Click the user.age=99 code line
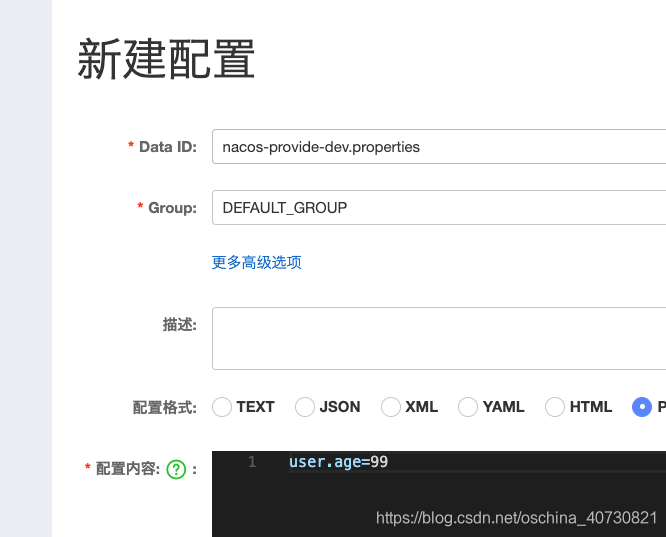Image resolution: width=666 pixels, height=537 pixels. click(x=339, y=462)
